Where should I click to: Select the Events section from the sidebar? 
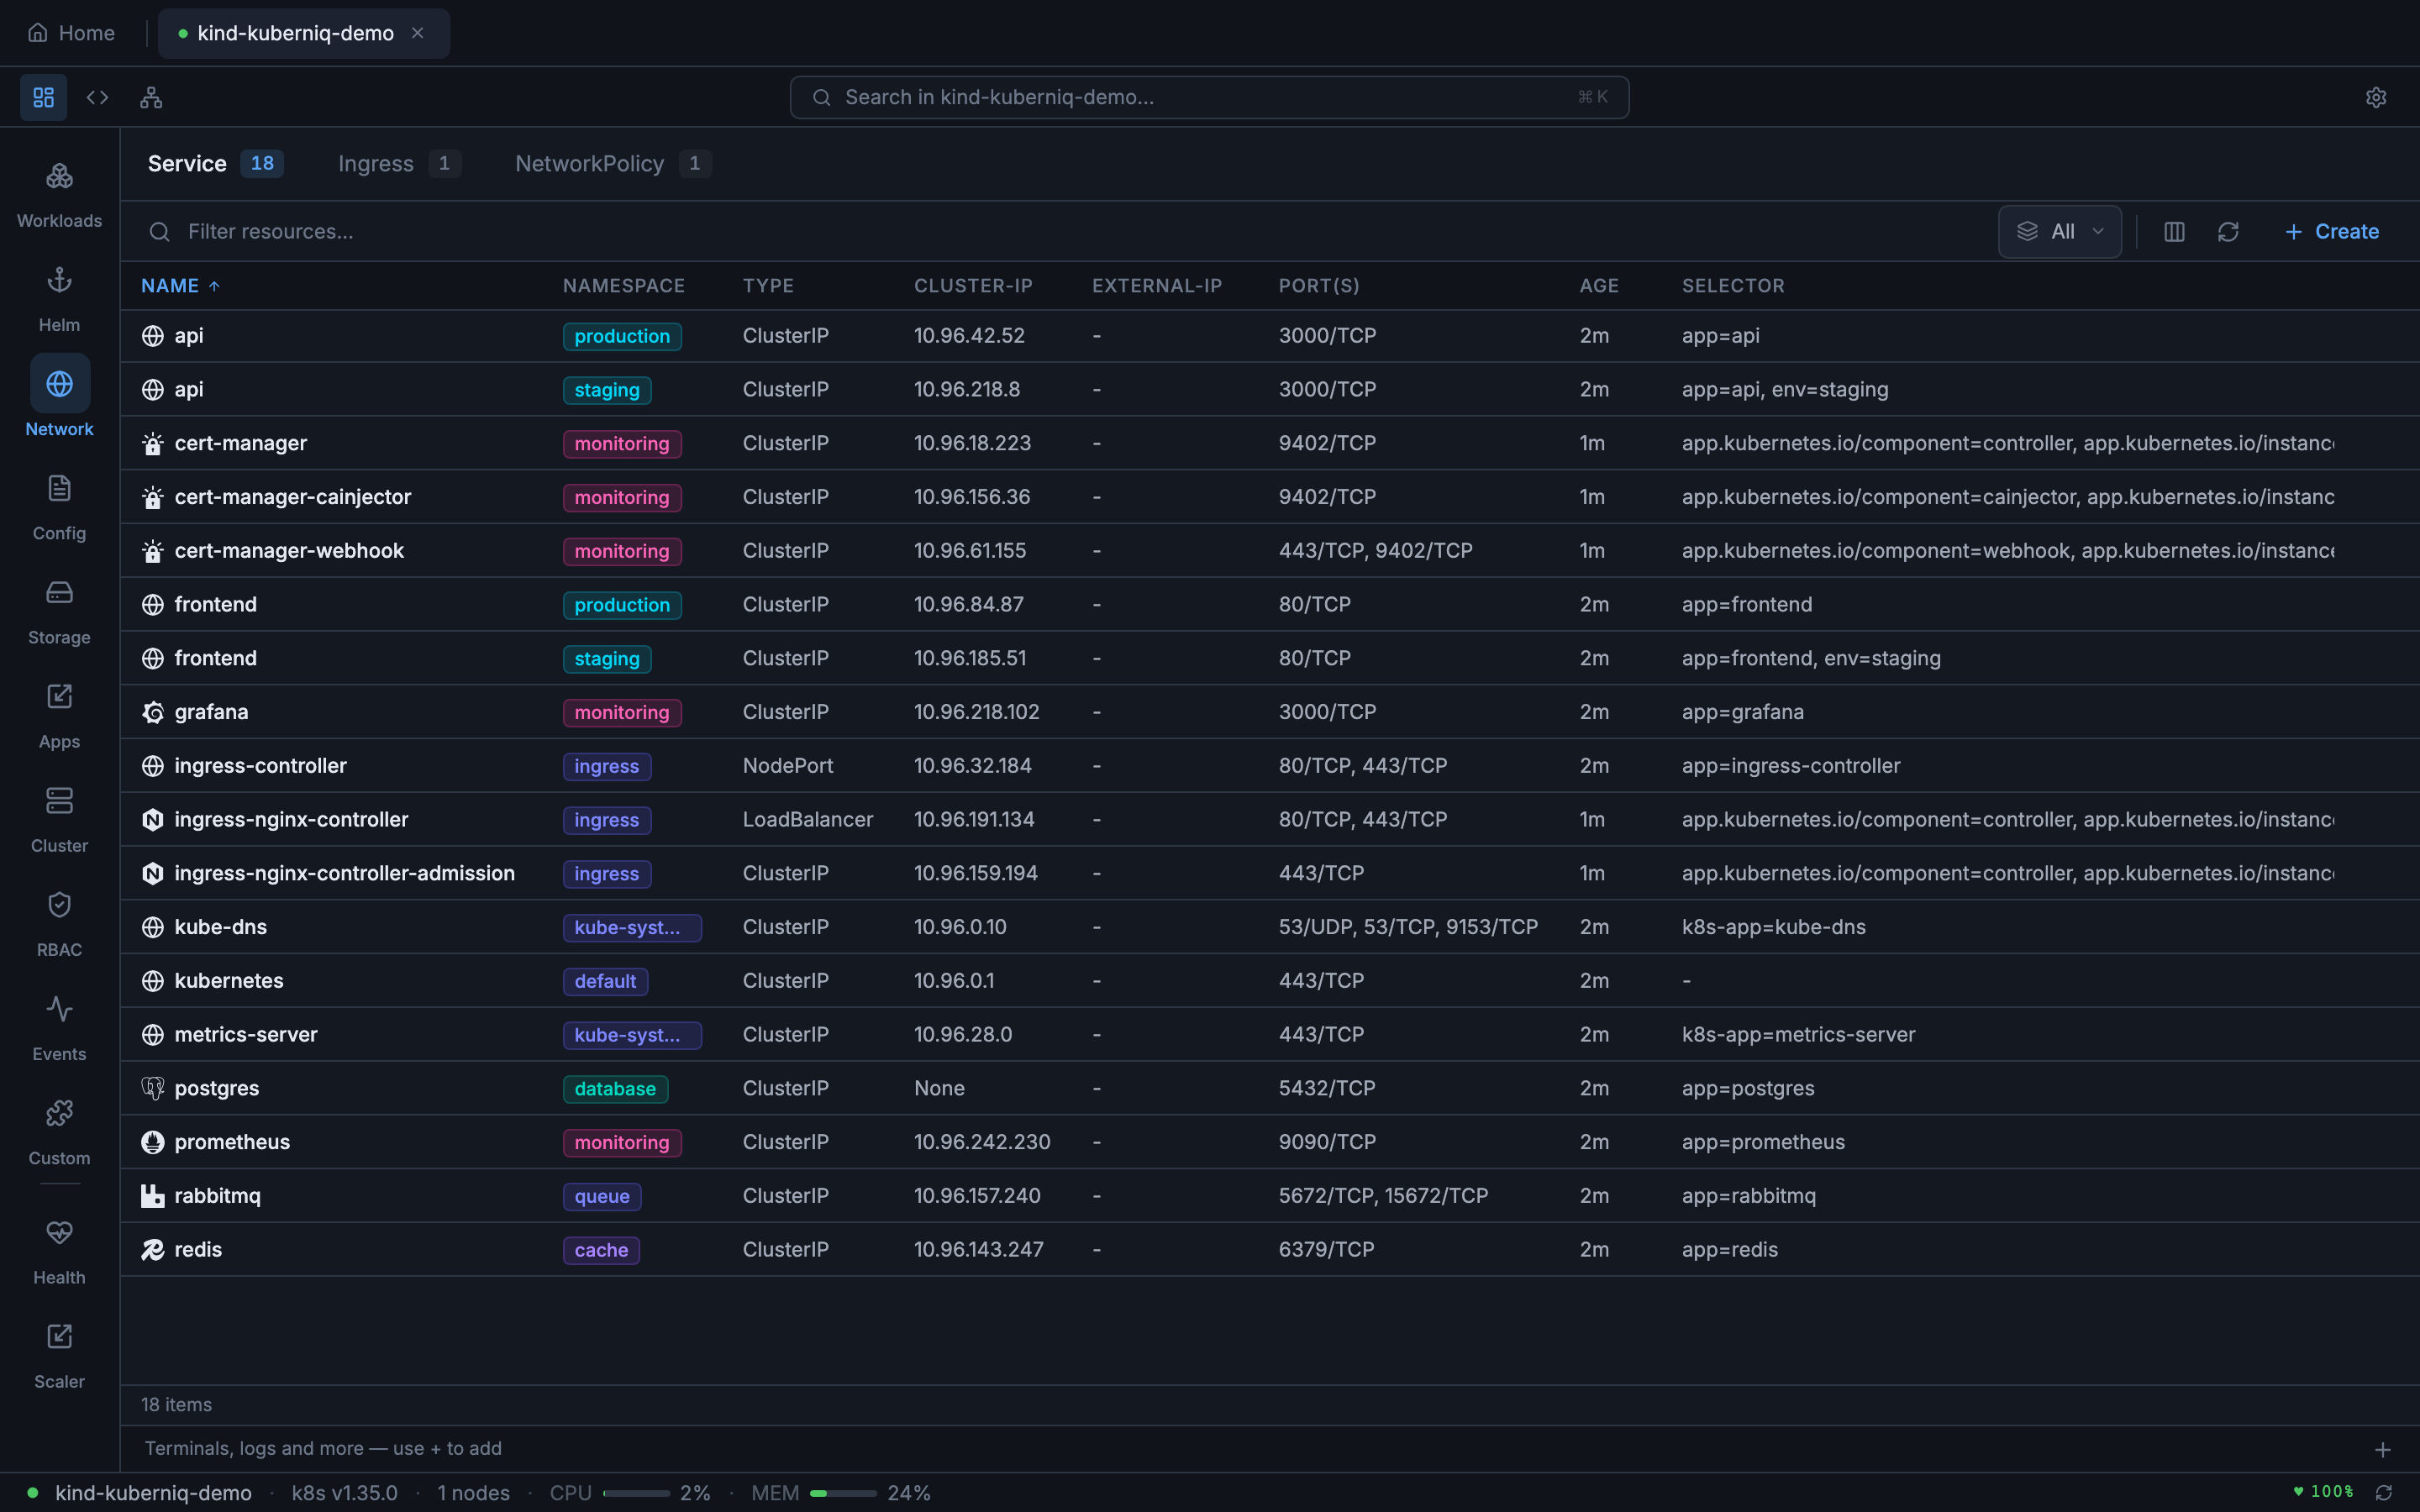[x=59, y=1027]
